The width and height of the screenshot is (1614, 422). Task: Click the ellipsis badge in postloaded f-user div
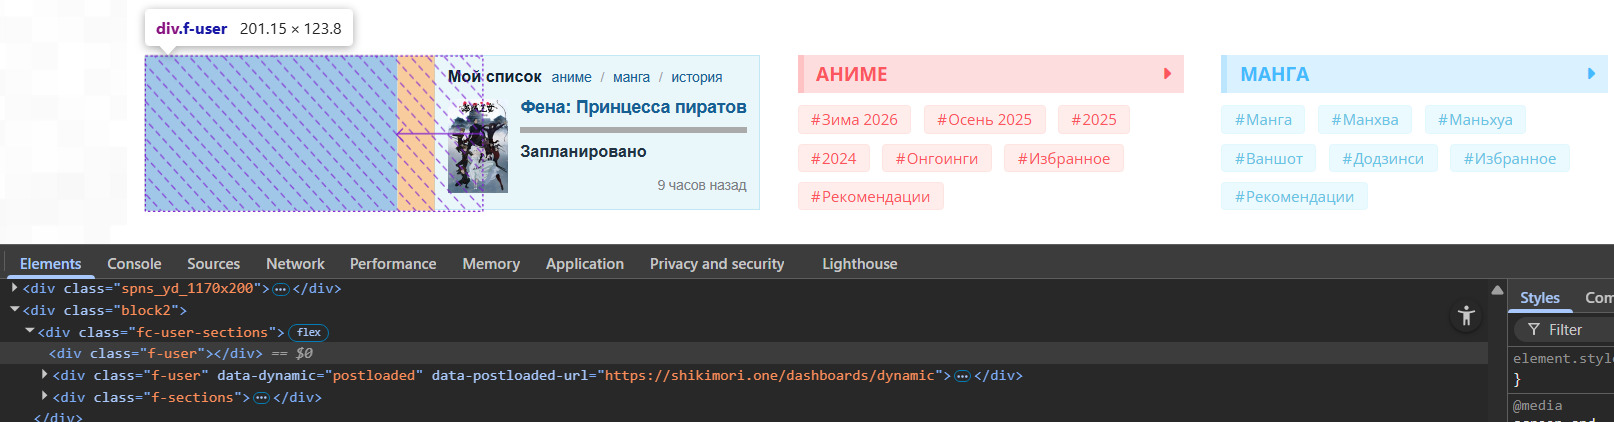(x=962, y=376)
